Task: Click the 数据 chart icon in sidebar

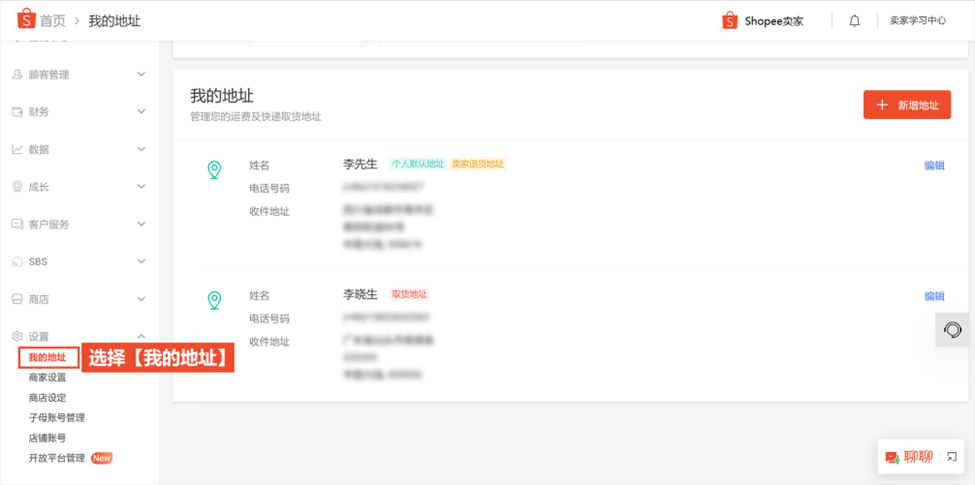Action: click(x=17, y=149)
